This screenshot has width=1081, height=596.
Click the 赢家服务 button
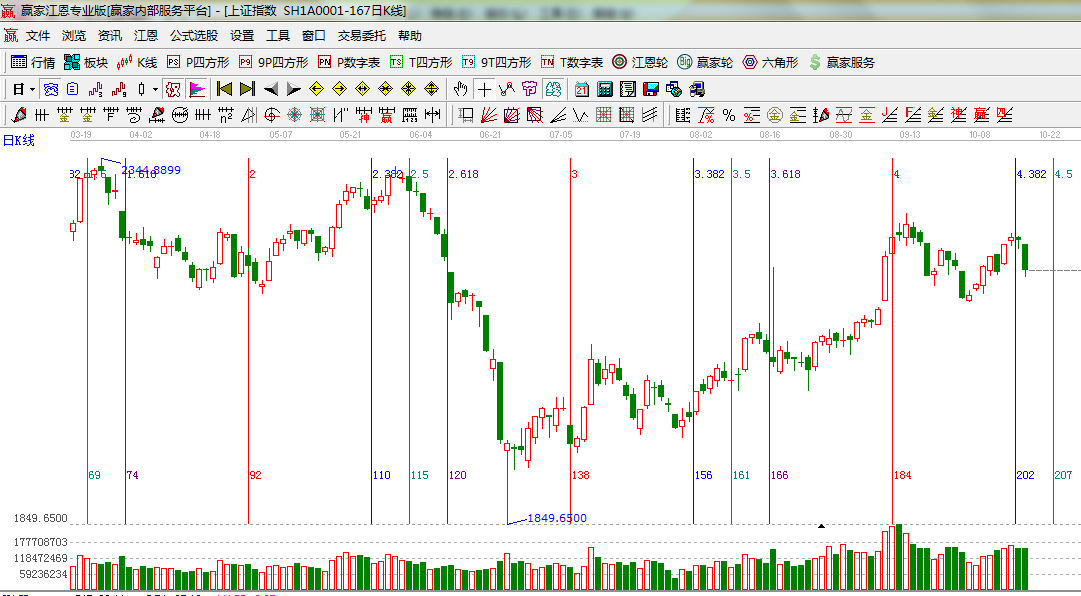841,62
